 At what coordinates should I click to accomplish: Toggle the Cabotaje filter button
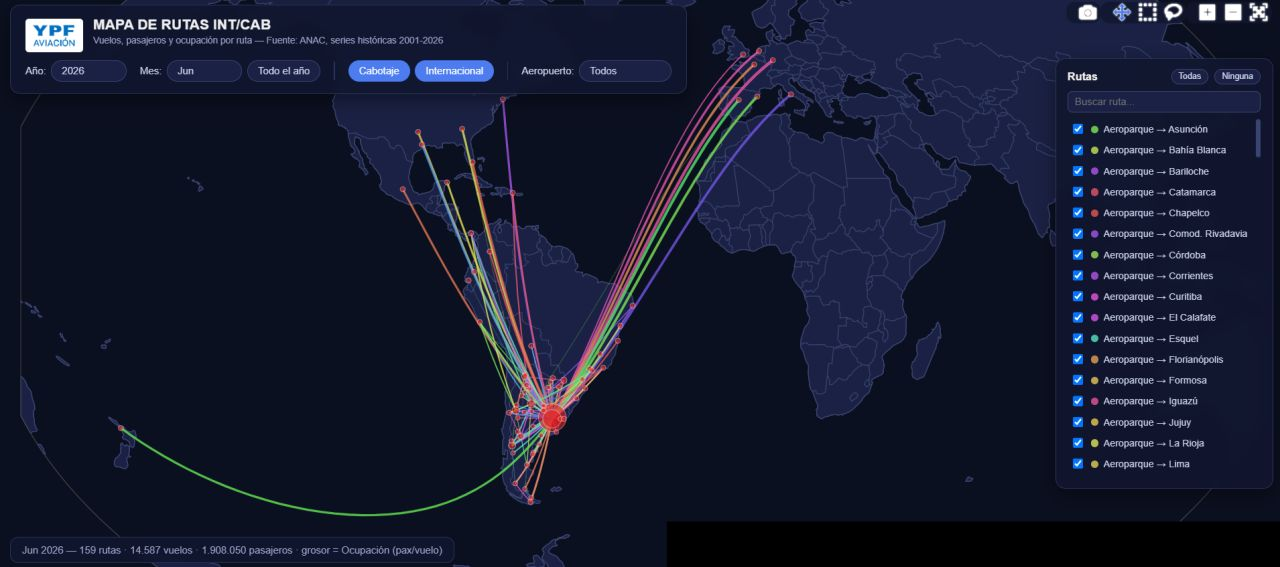[x=379, y=71]
